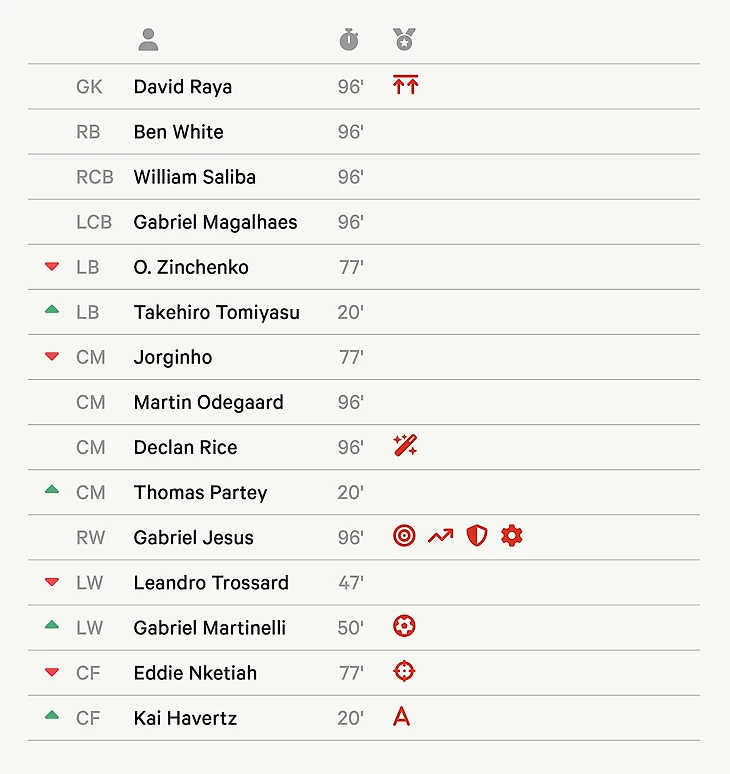Click Gabriel Jesus's shield badge
The image size is (730, 774).
(477, 536)
